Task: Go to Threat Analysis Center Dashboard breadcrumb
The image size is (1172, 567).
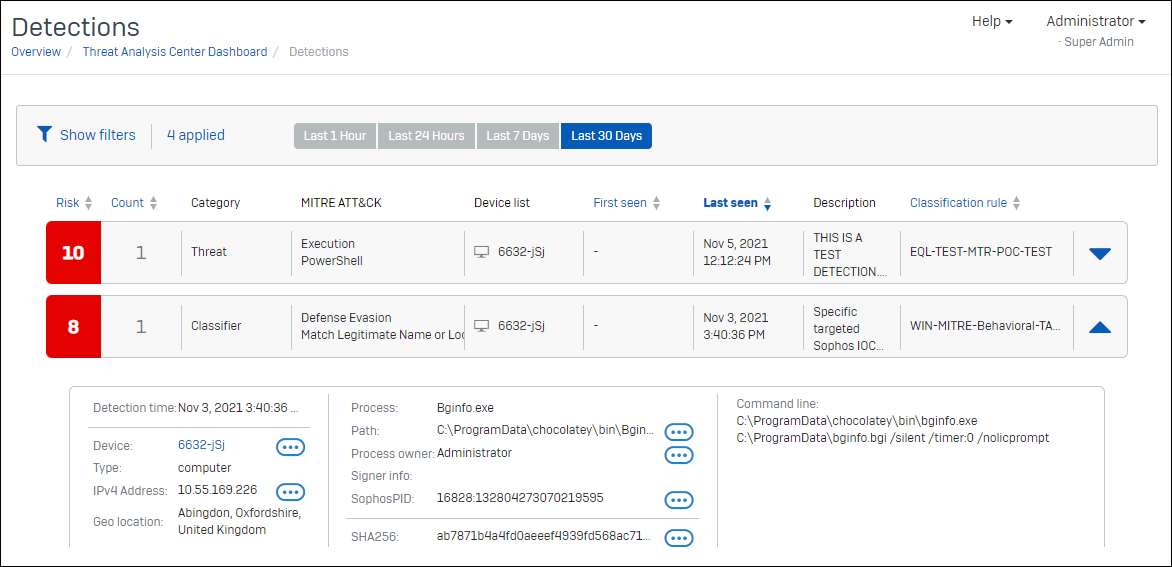Action: [175, 52]
